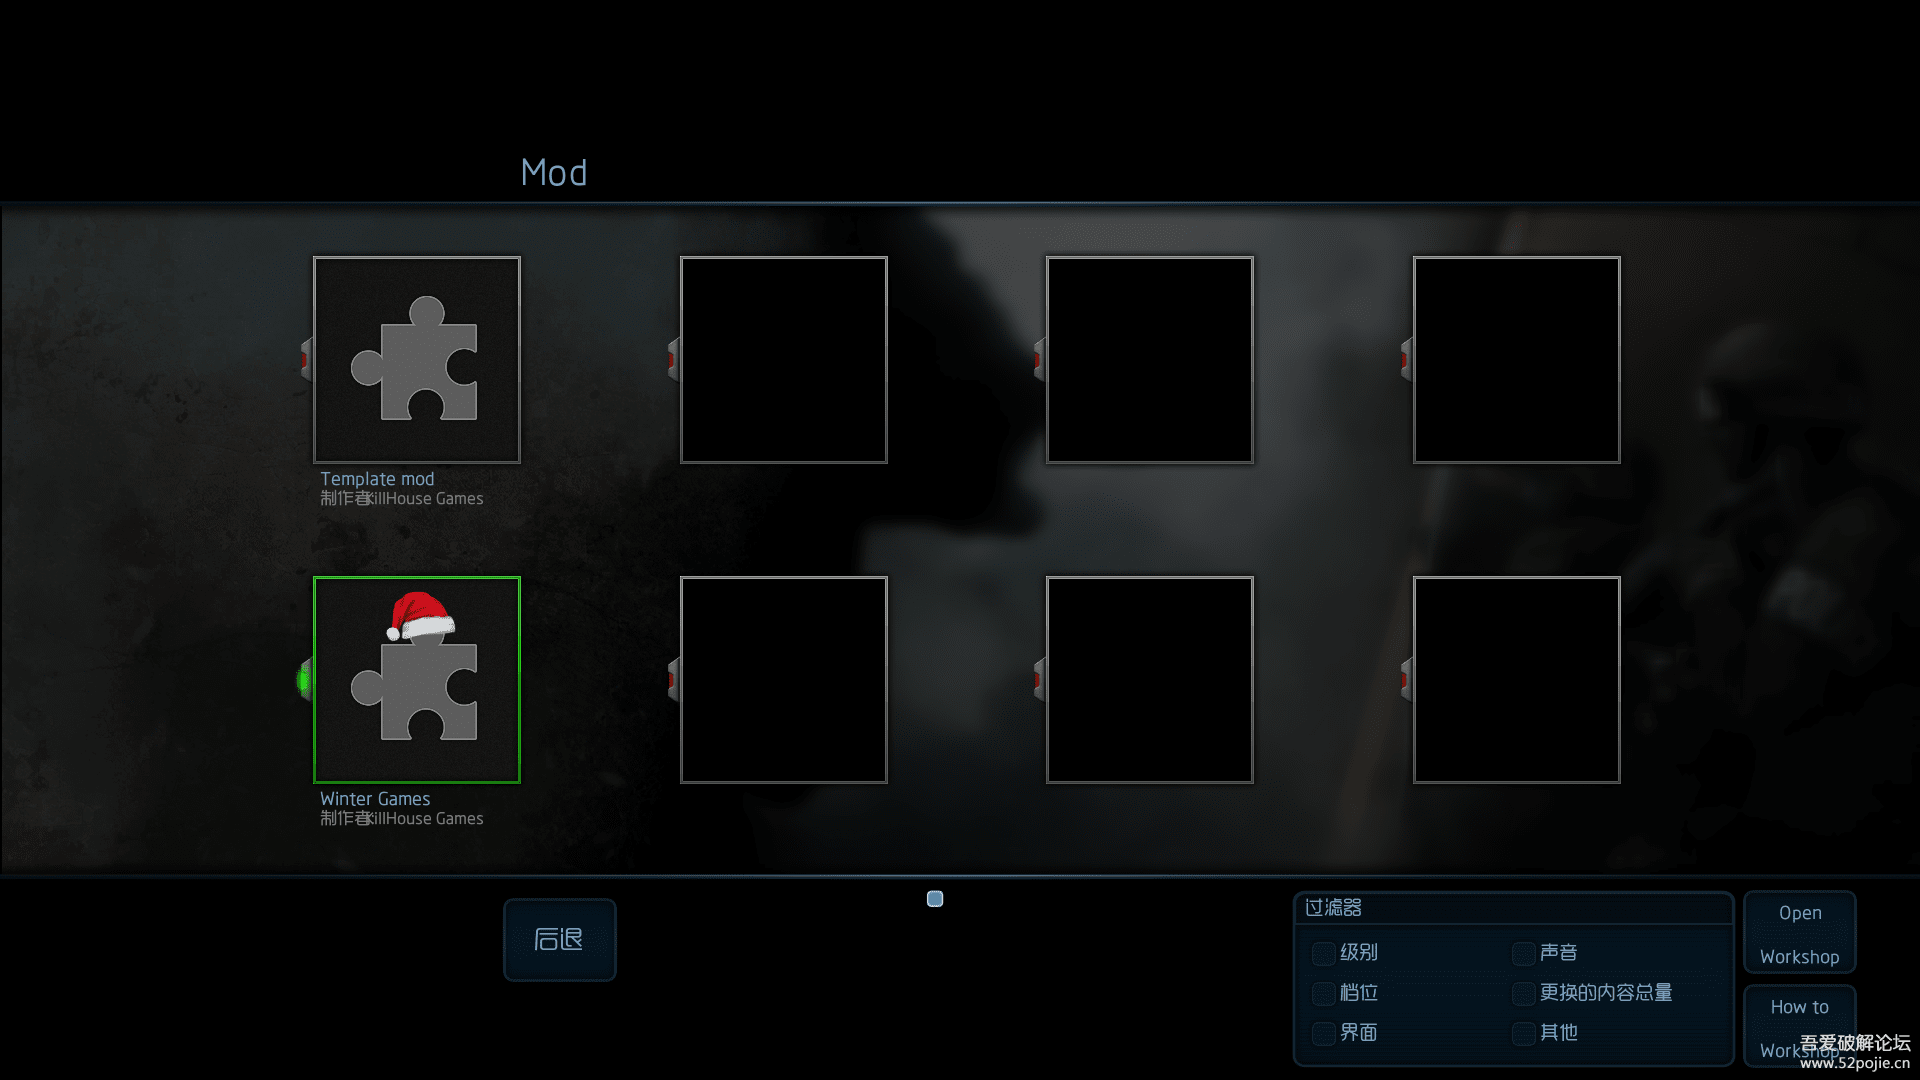Select the Template mod puzzle icon
1920x1080 pixels.
click(417, 359)
